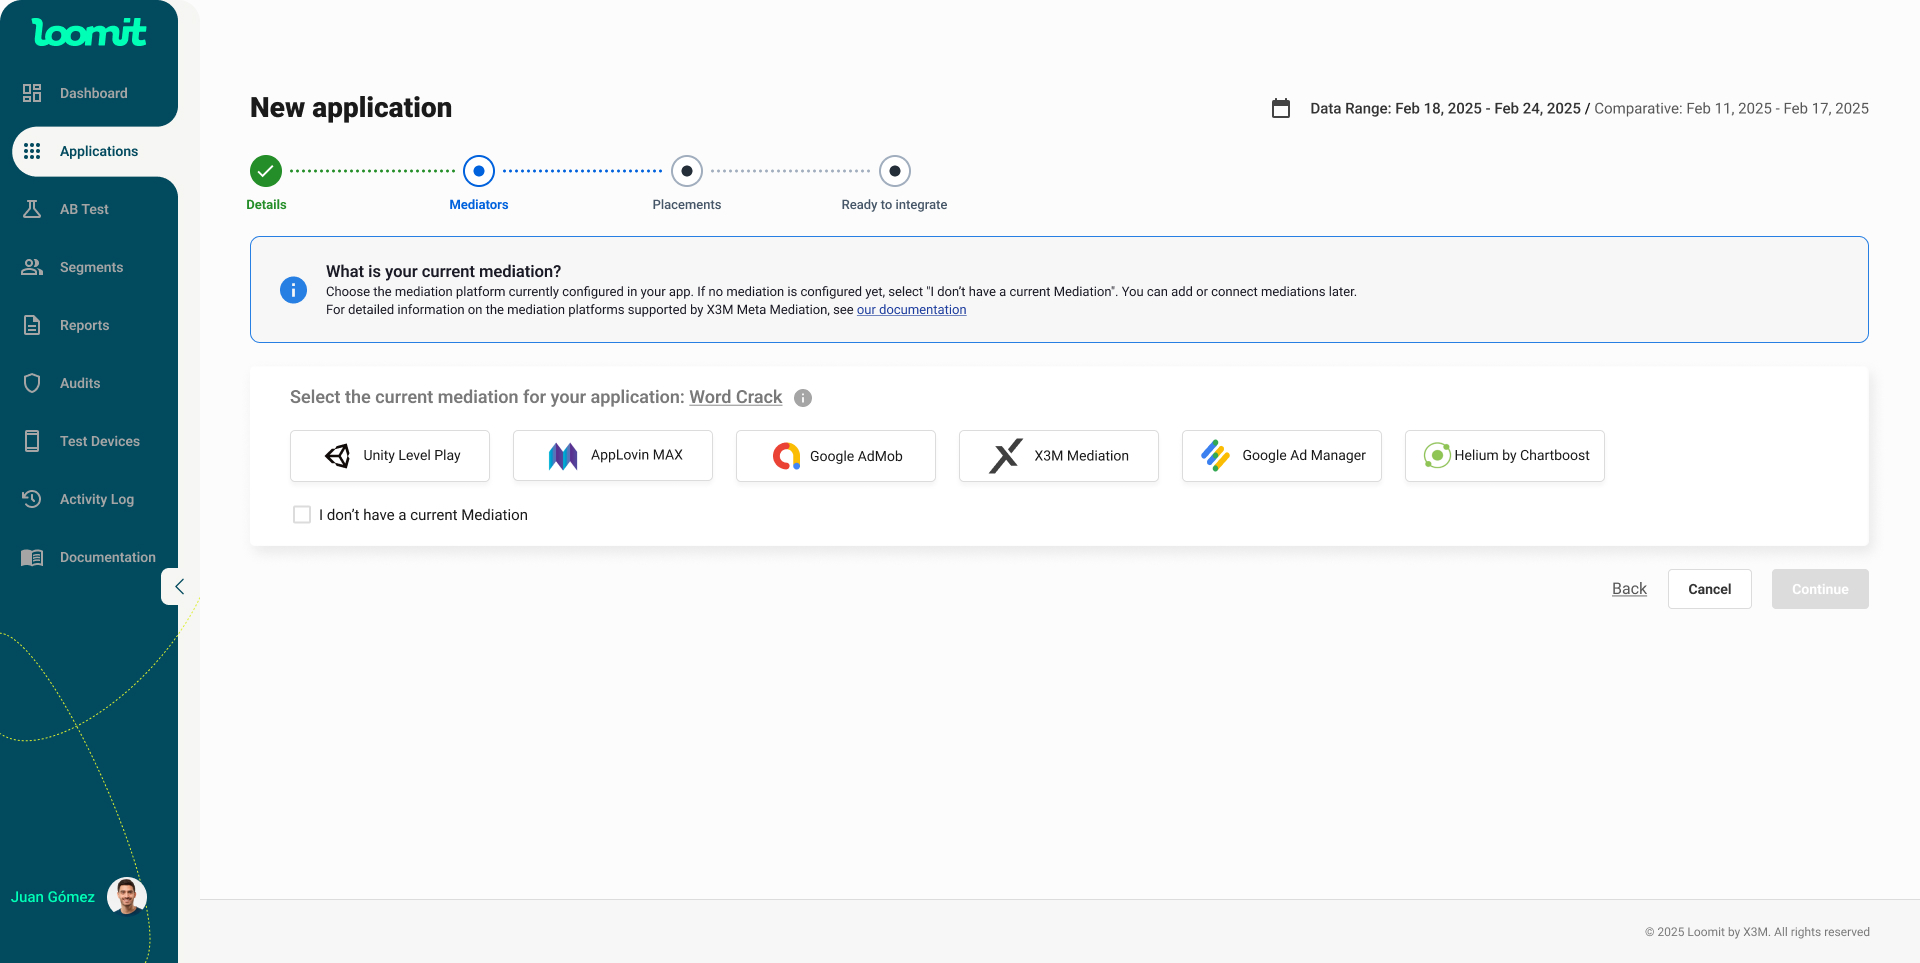Screen dimensions: 1920x963
Task: Click "What is your current mediation?" heading
Action: (443, 271)
